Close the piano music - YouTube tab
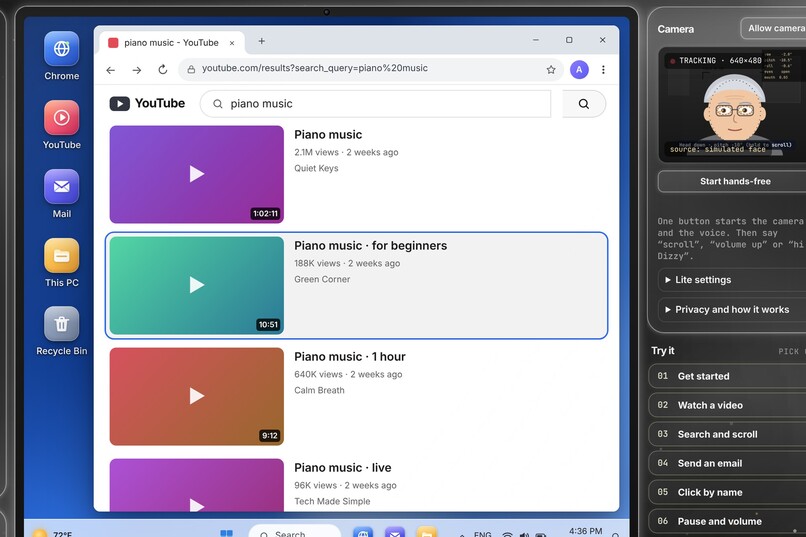806x537 pixels. click(232, 43)
